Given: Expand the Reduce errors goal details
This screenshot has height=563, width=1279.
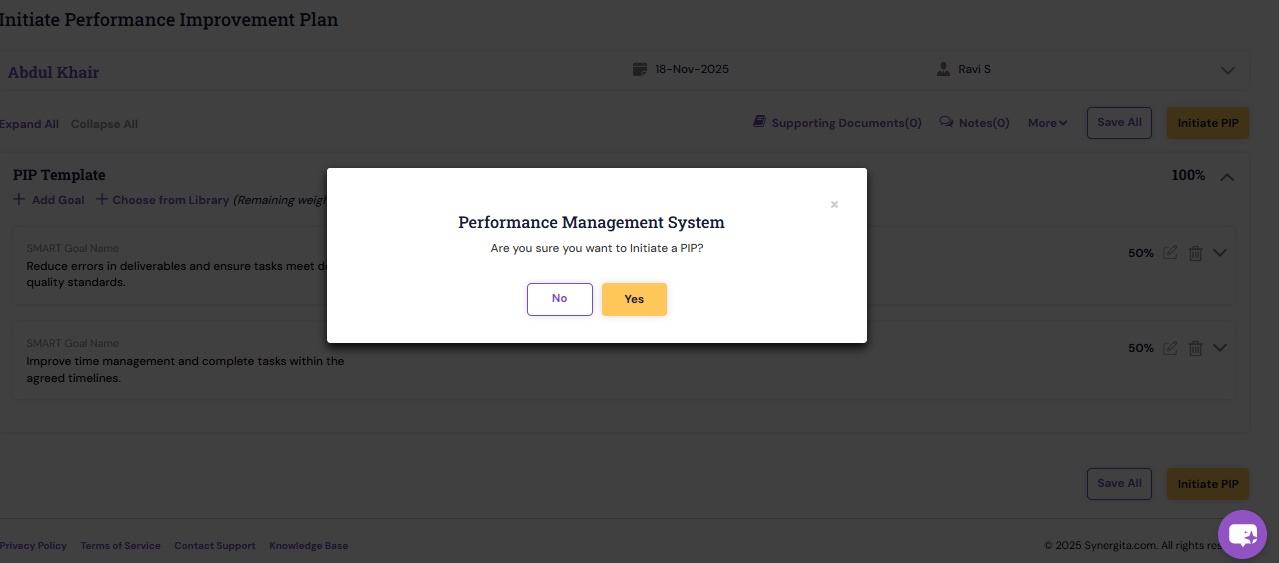Looking at the screenshot, I should pyautogui.click(x=1219, y=253).
